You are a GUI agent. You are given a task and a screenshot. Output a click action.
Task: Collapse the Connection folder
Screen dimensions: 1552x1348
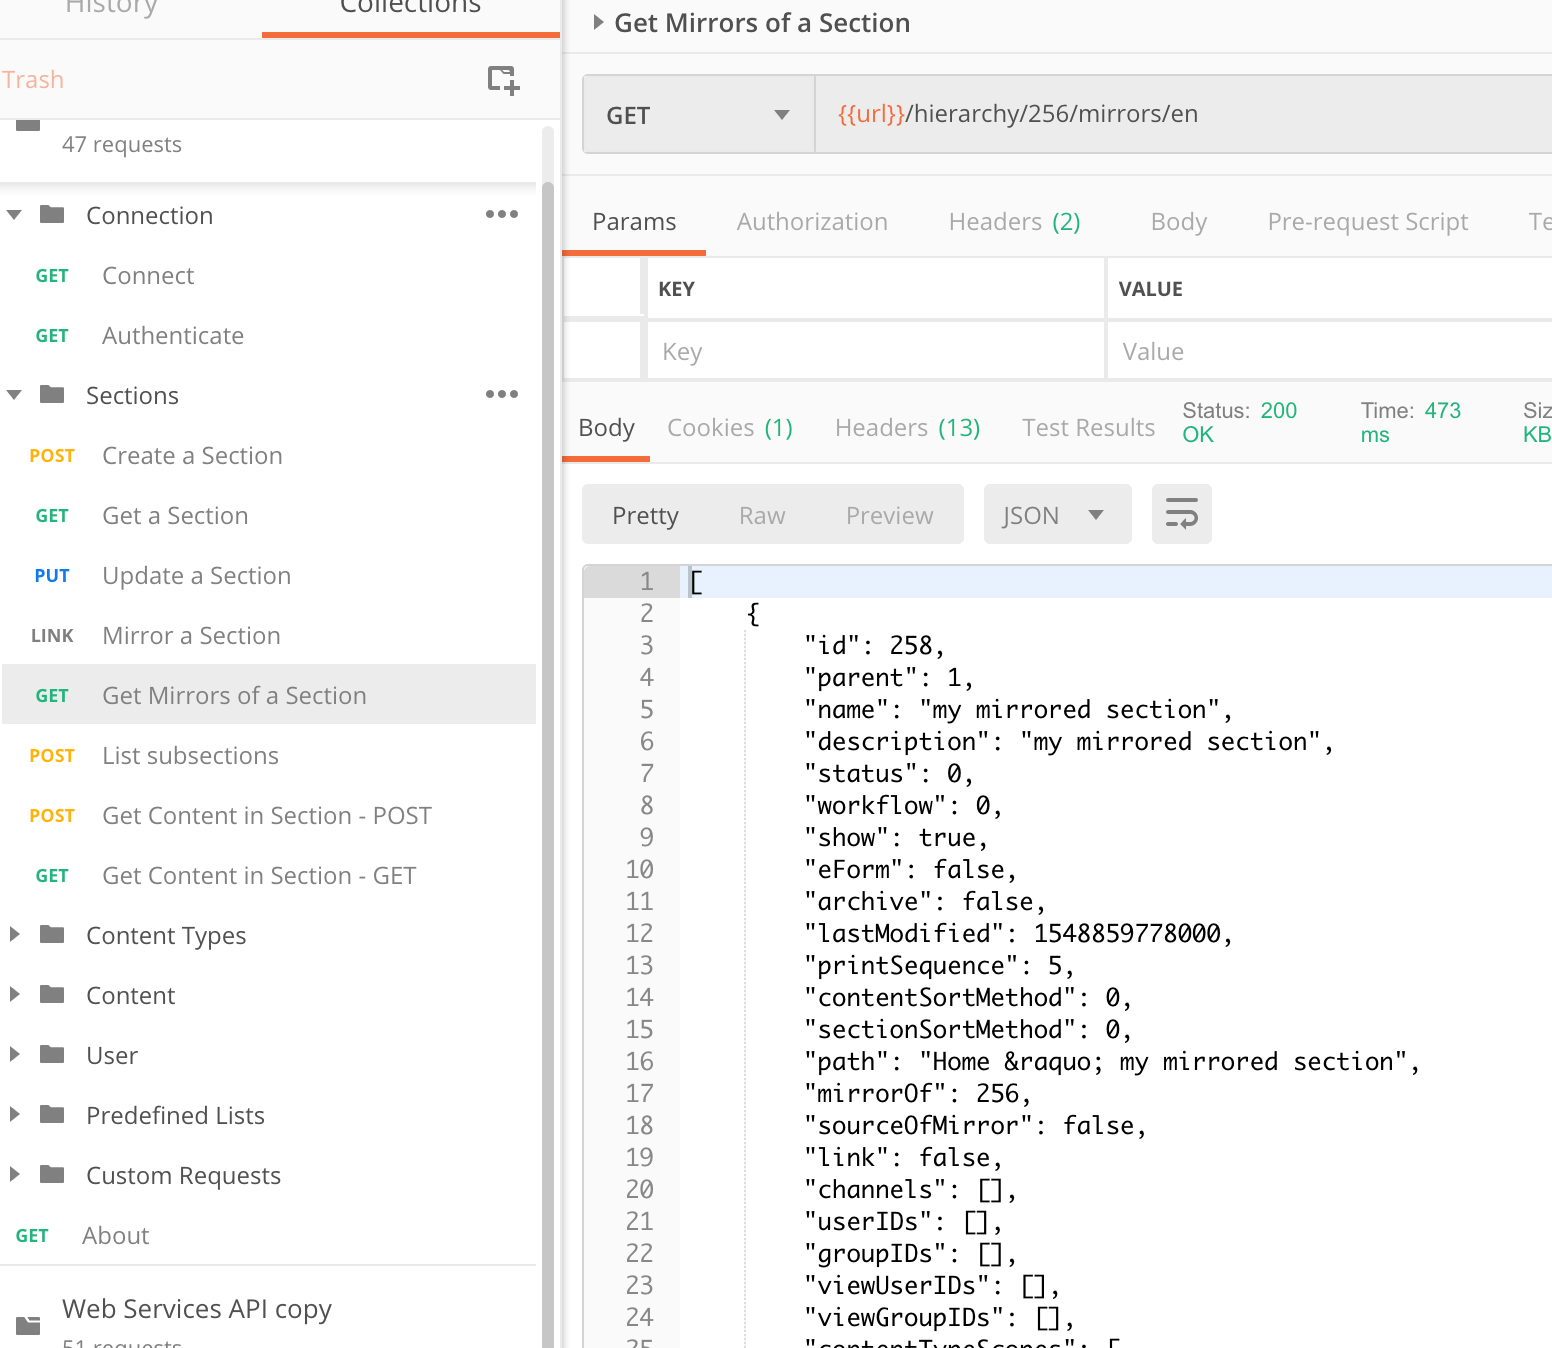[x=15, y=215]
